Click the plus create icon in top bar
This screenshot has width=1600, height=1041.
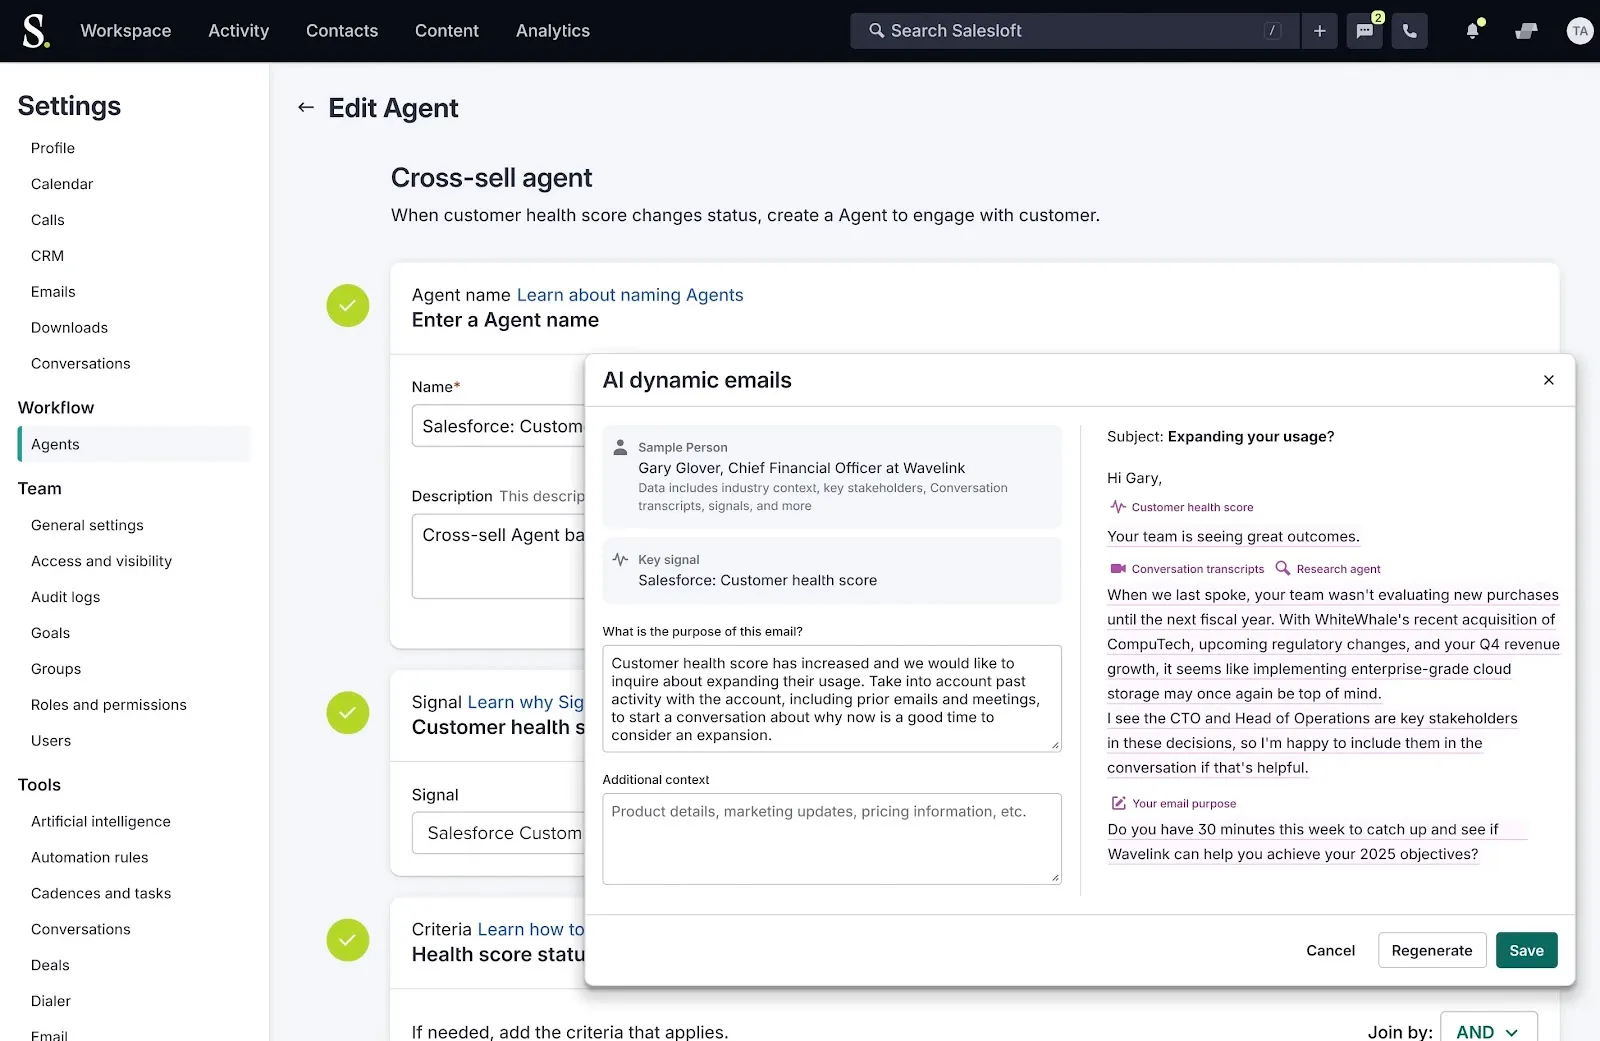[x=1319, y=31]
